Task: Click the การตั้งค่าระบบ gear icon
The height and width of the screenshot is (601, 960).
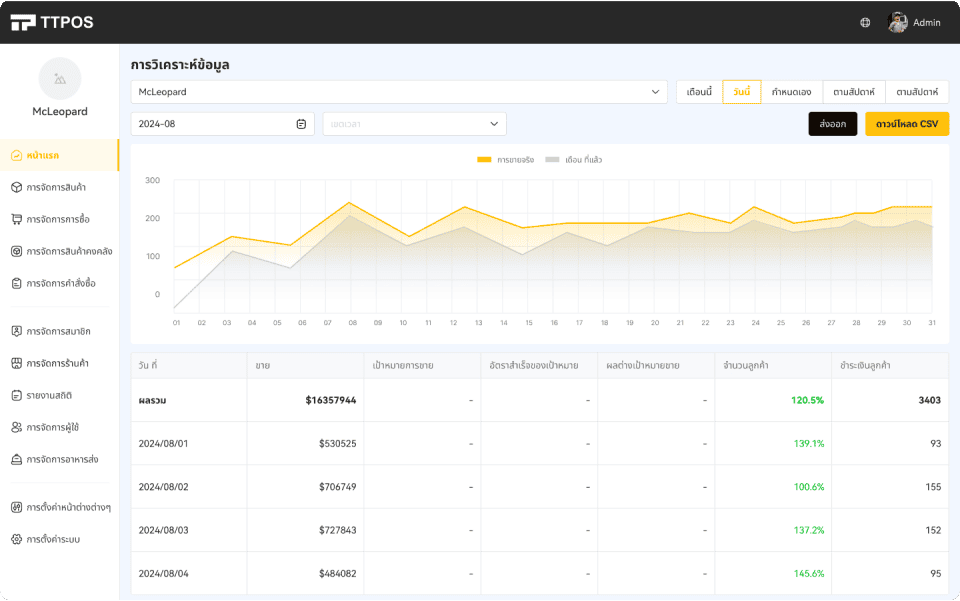Action: 17,539
